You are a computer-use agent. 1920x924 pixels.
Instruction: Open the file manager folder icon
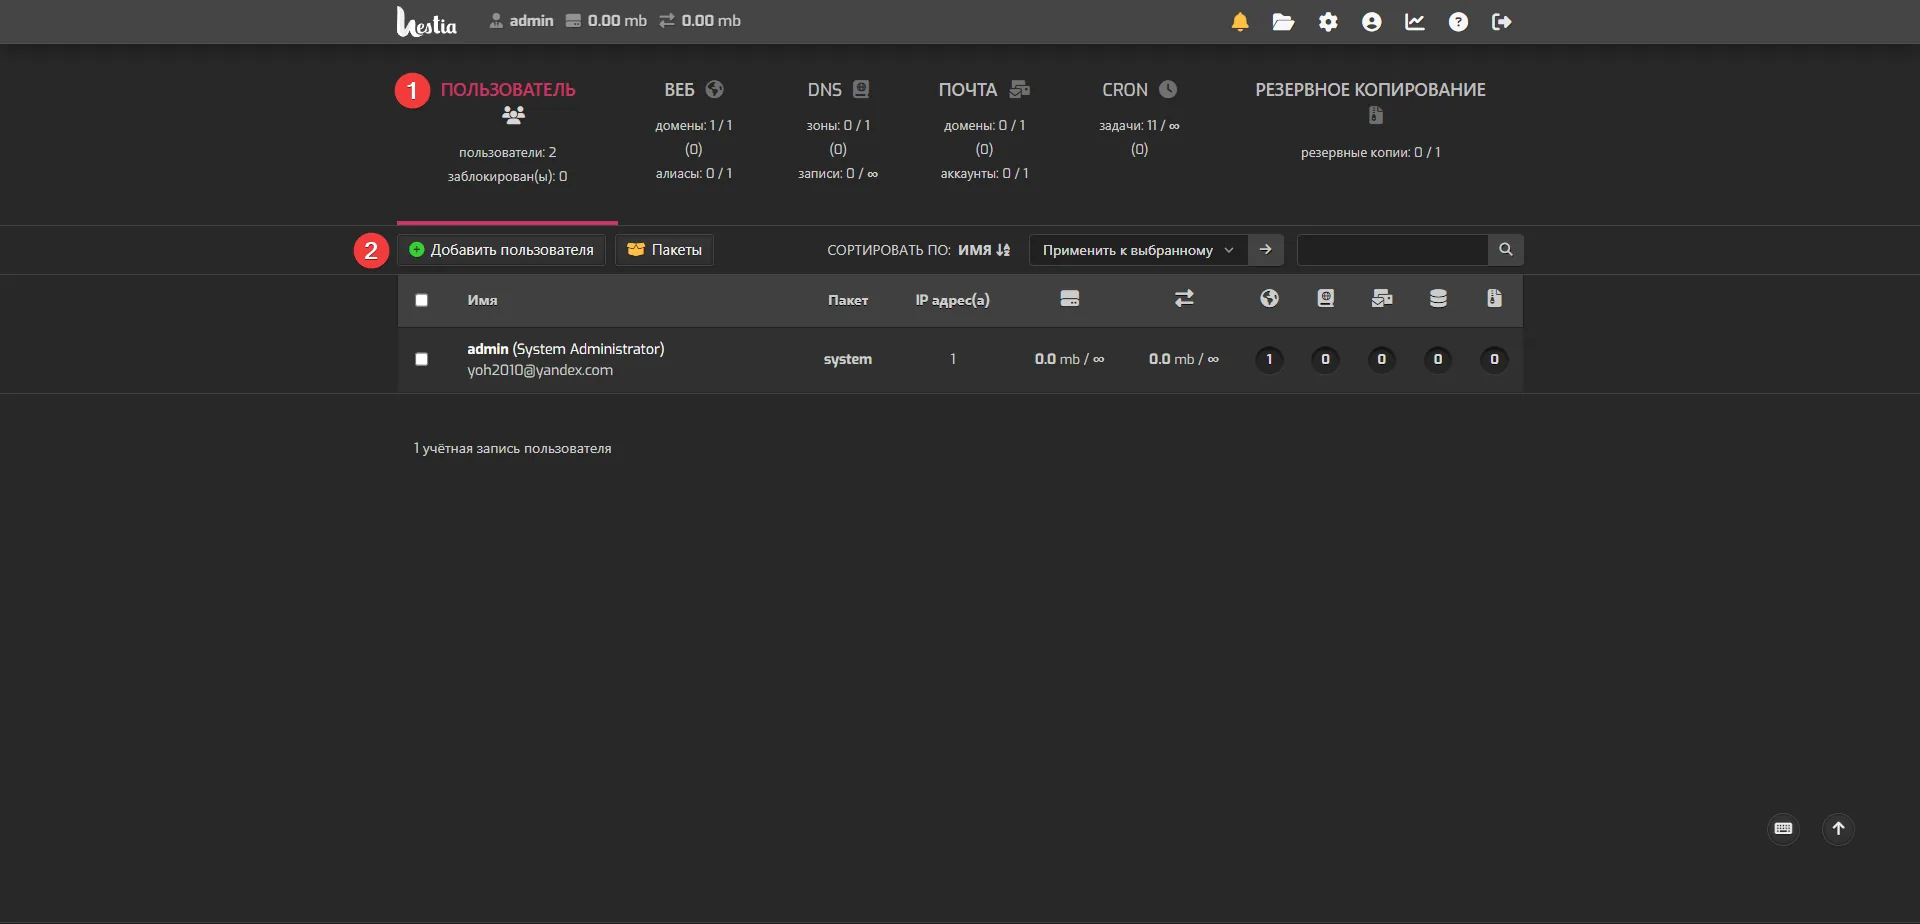coord(1283,22)
